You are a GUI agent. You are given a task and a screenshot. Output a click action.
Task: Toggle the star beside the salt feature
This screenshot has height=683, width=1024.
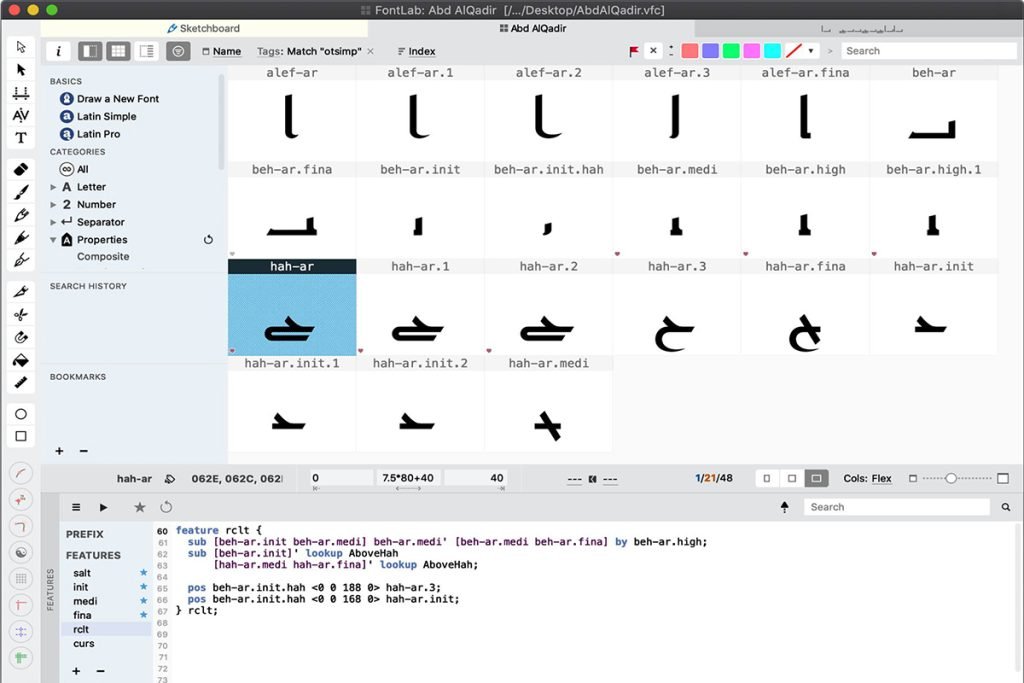point(144,573)
